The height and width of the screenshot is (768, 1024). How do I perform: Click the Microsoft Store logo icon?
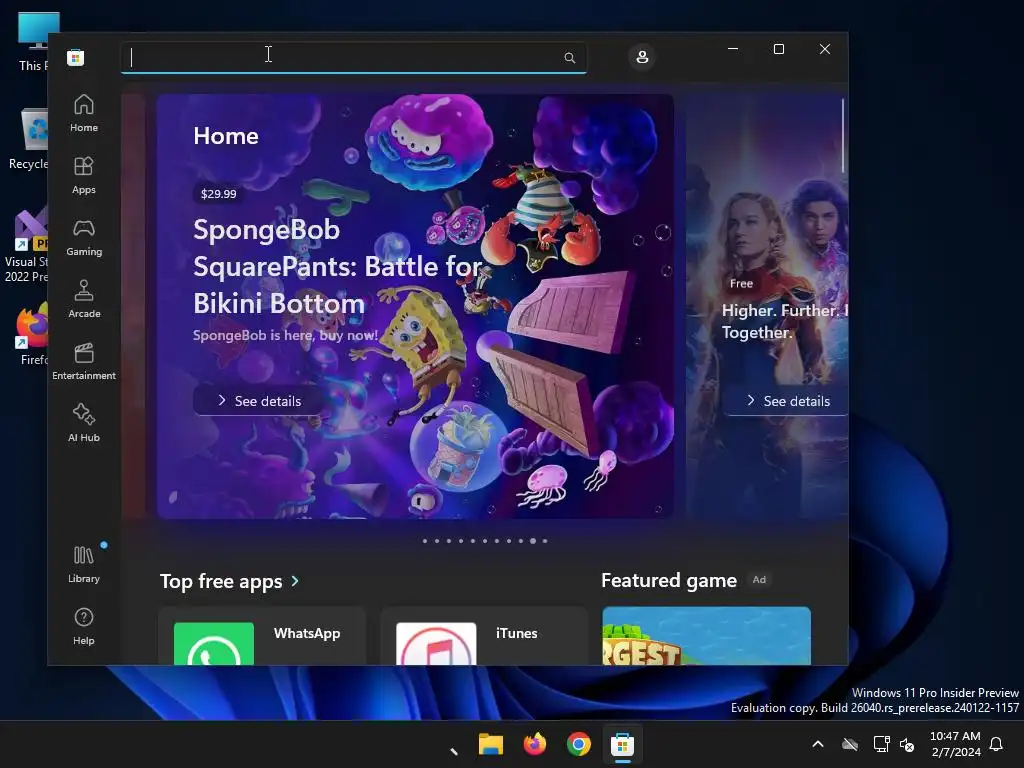[x=76, y=57]
